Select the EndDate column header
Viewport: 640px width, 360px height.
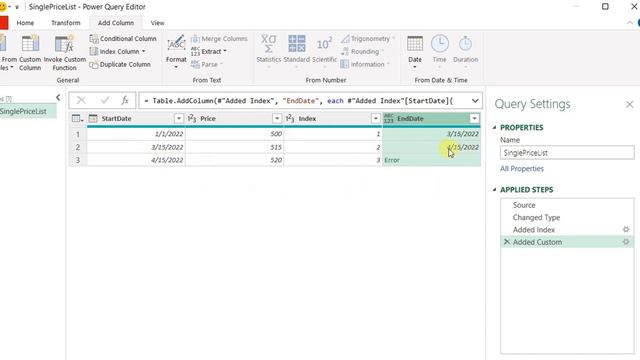coord(431,118)
